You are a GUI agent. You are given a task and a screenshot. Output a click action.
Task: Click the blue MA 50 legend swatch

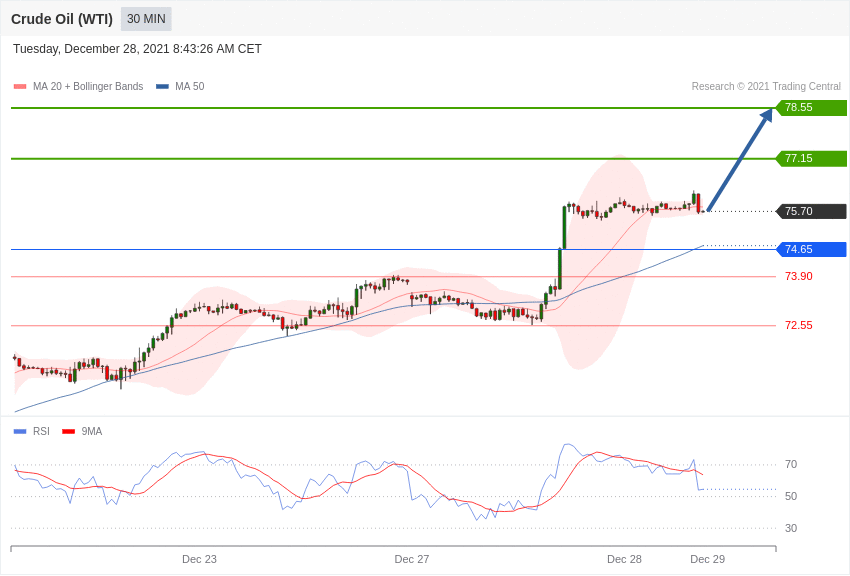tap(163, 87)
